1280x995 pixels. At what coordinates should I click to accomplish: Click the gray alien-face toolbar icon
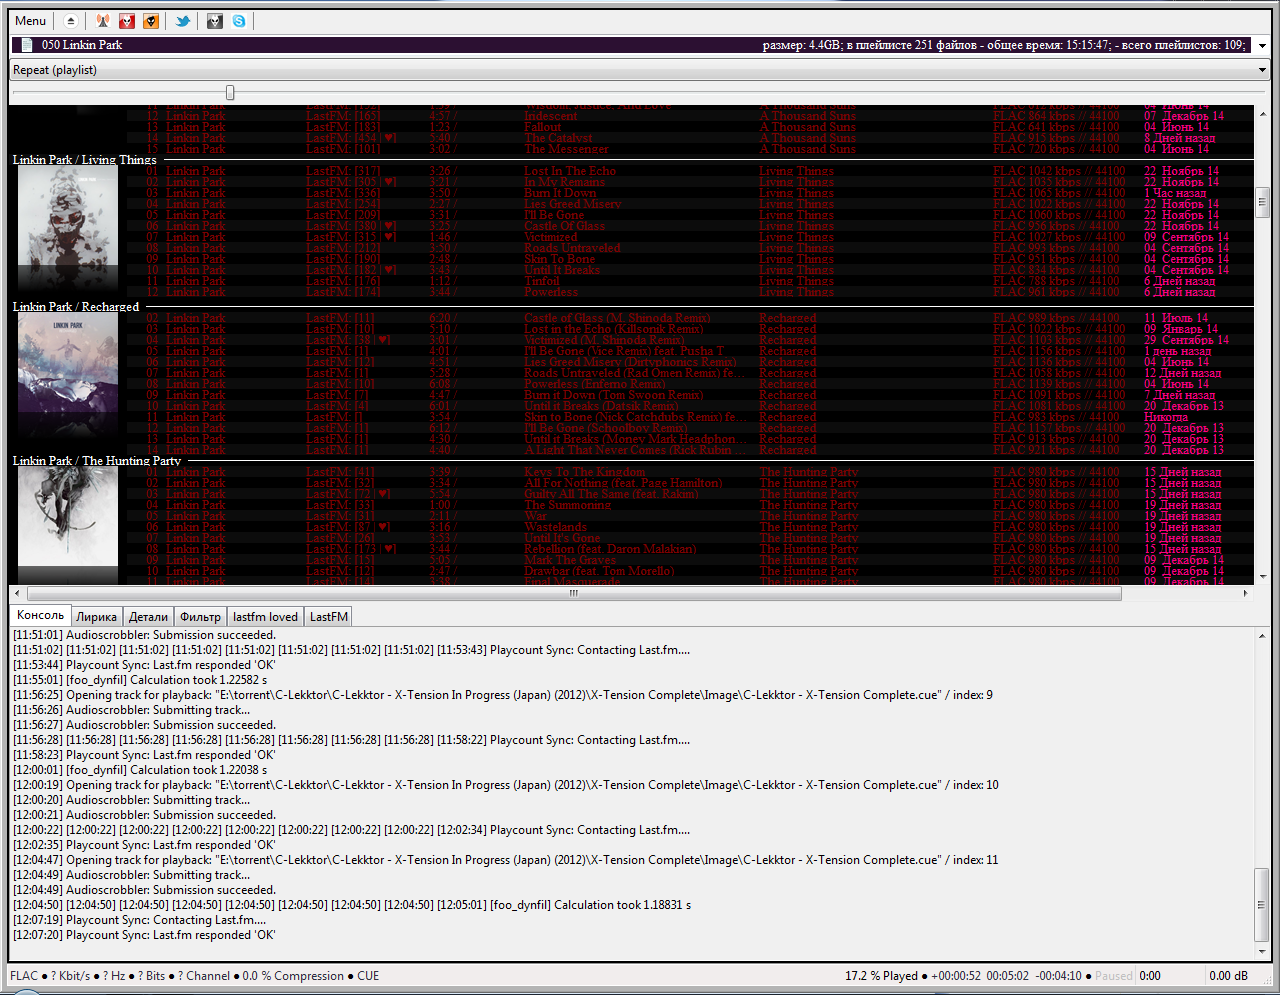click(214, 21)
